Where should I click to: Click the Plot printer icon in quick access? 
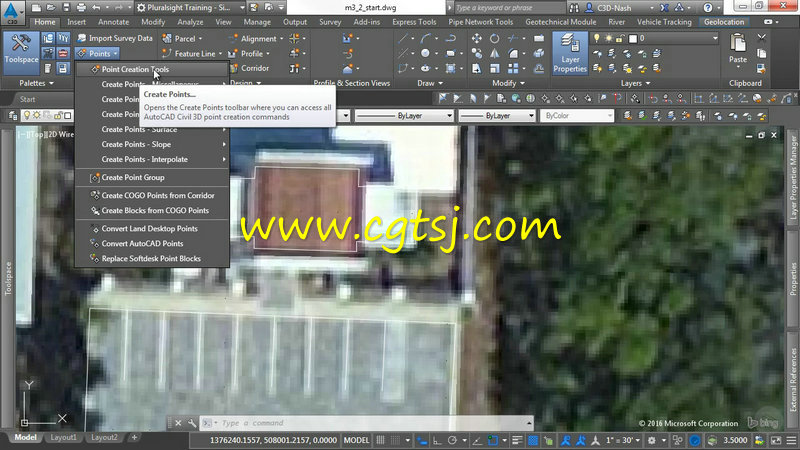[x=81, y=8]
